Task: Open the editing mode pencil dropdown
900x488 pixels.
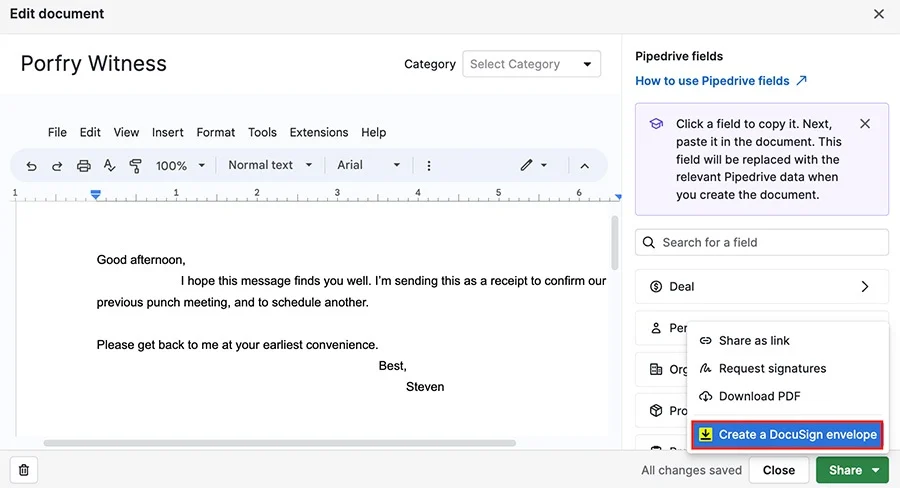Action: [534, 165]
